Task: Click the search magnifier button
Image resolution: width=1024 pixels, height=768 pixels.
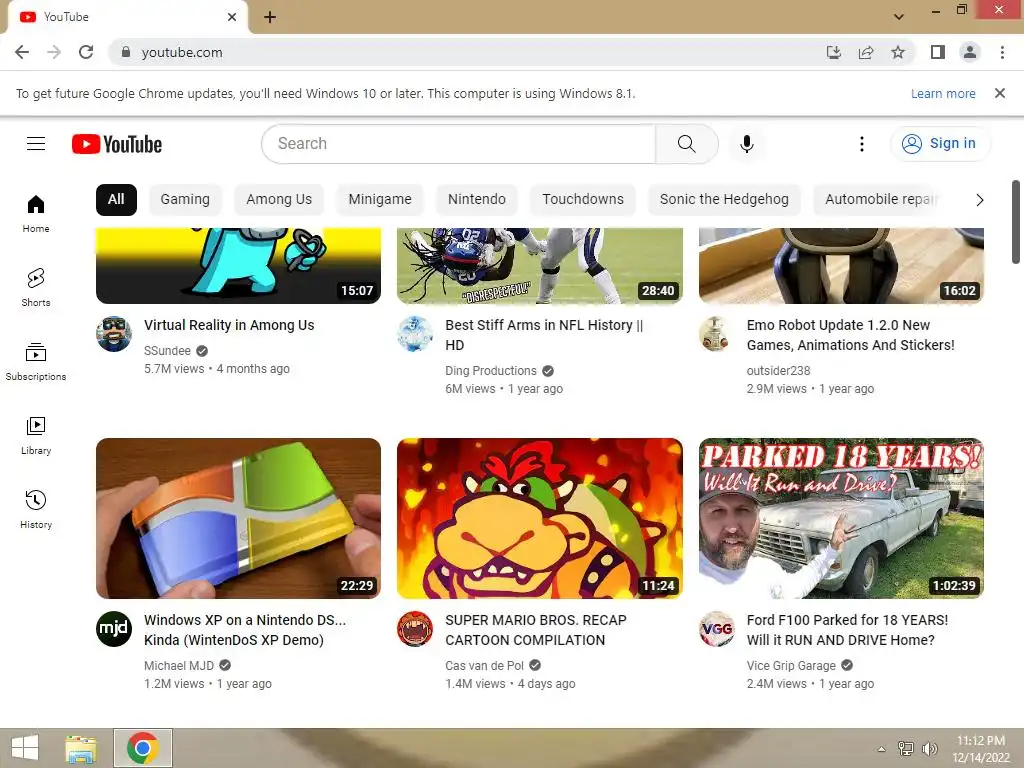Action: pos(686,144)
